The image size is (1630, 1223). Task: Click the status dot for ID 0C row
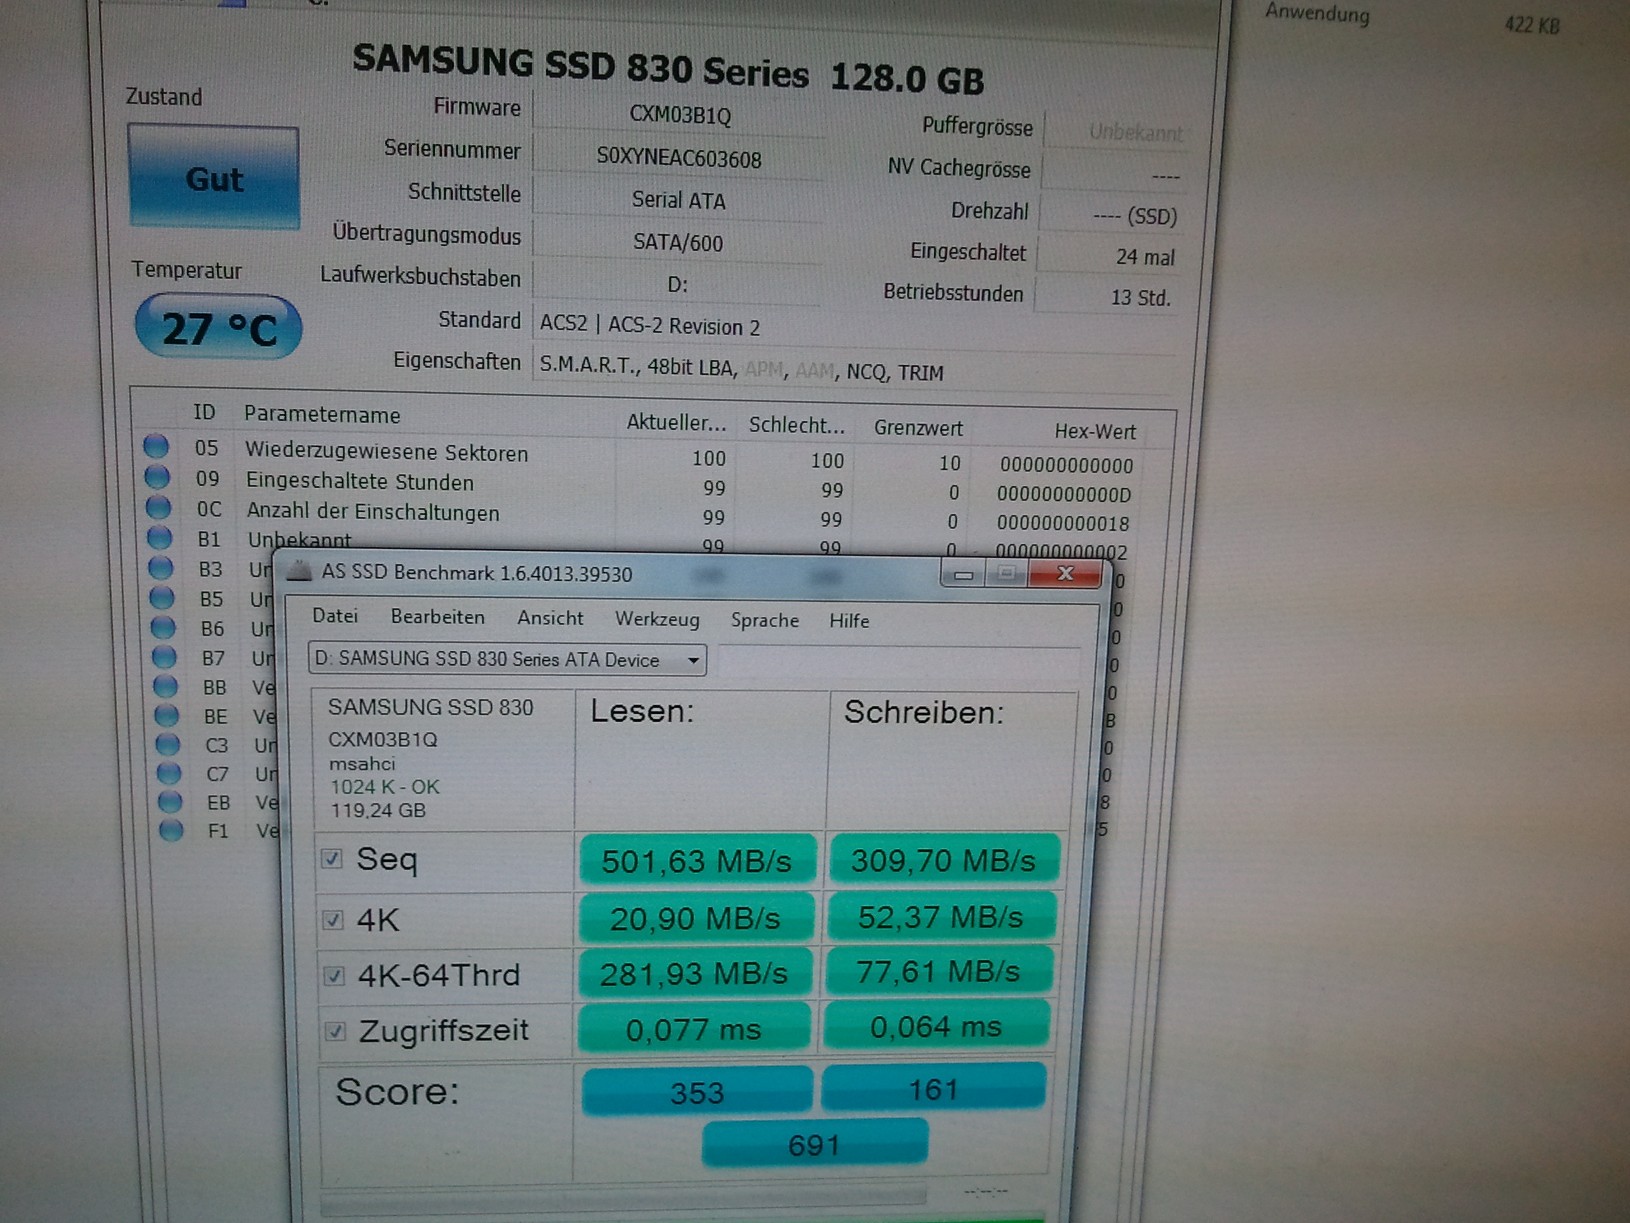158,507
